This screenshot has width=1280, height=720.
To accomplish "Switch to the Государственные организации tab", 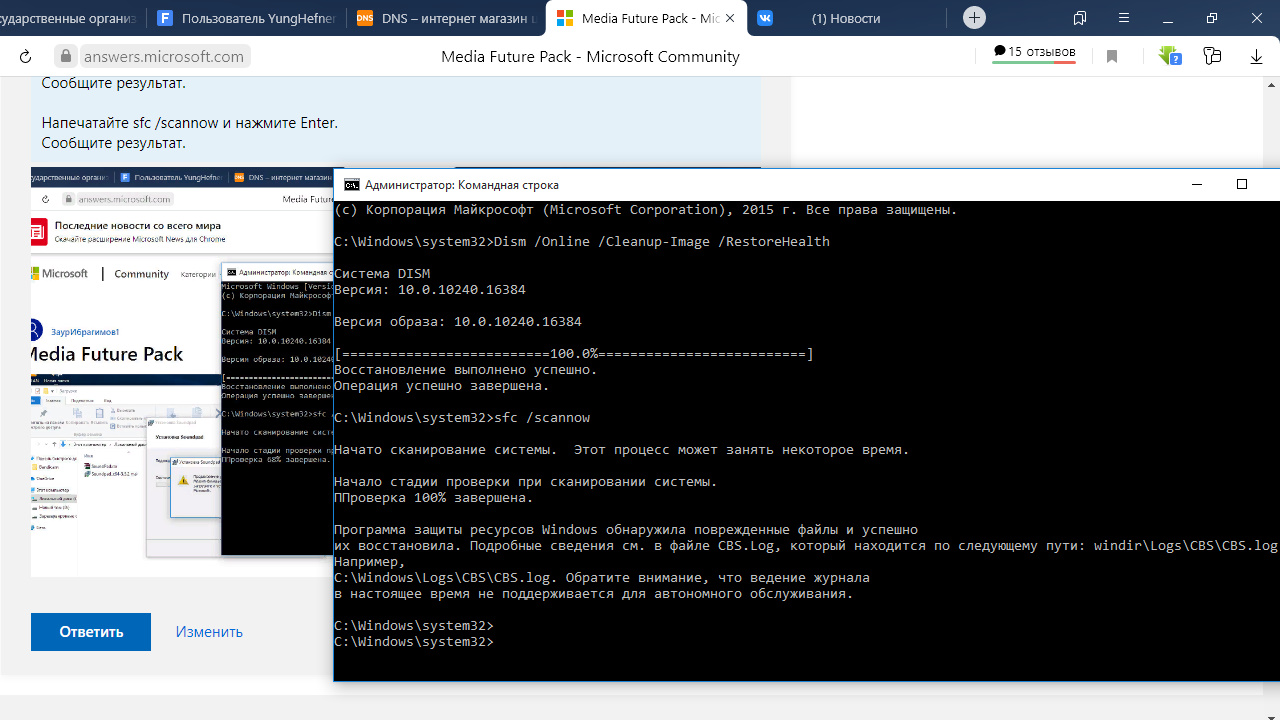I will [72, 18].
